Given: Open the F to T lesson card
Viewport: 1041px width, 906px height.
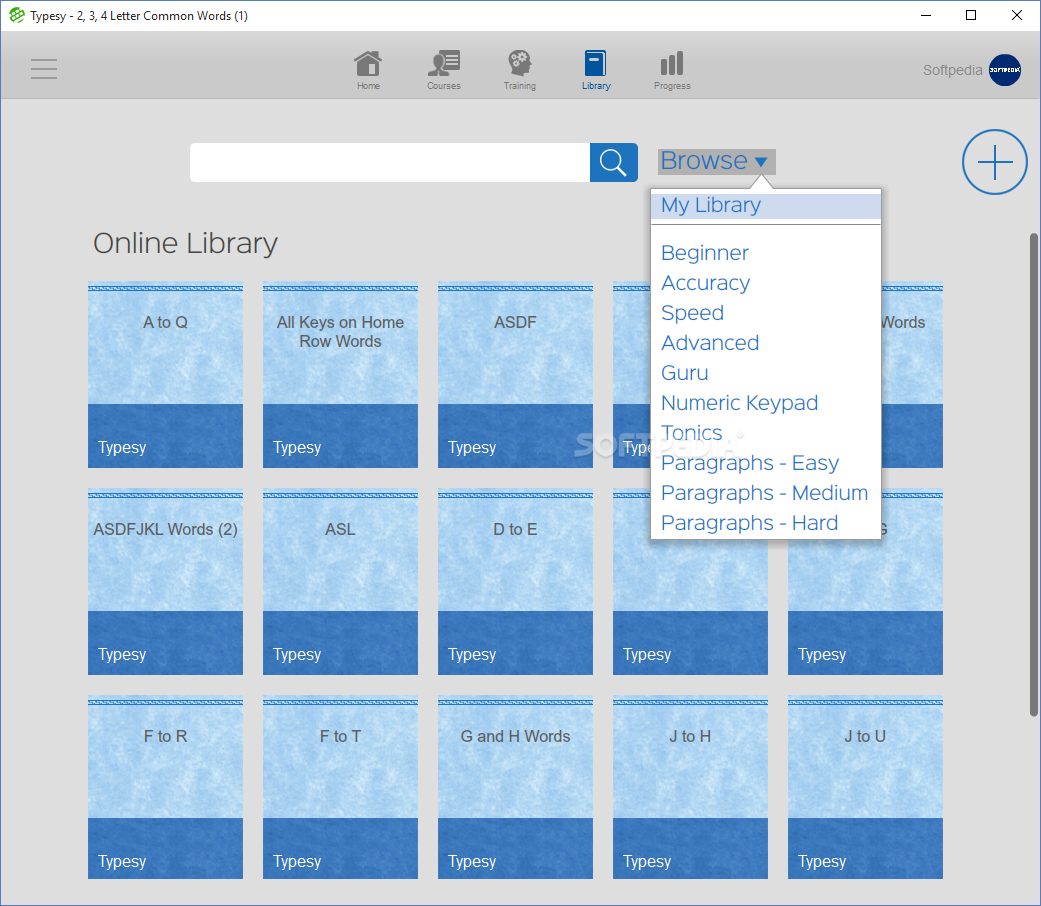Looking at the screenshot, I should [x=340, y=788].
